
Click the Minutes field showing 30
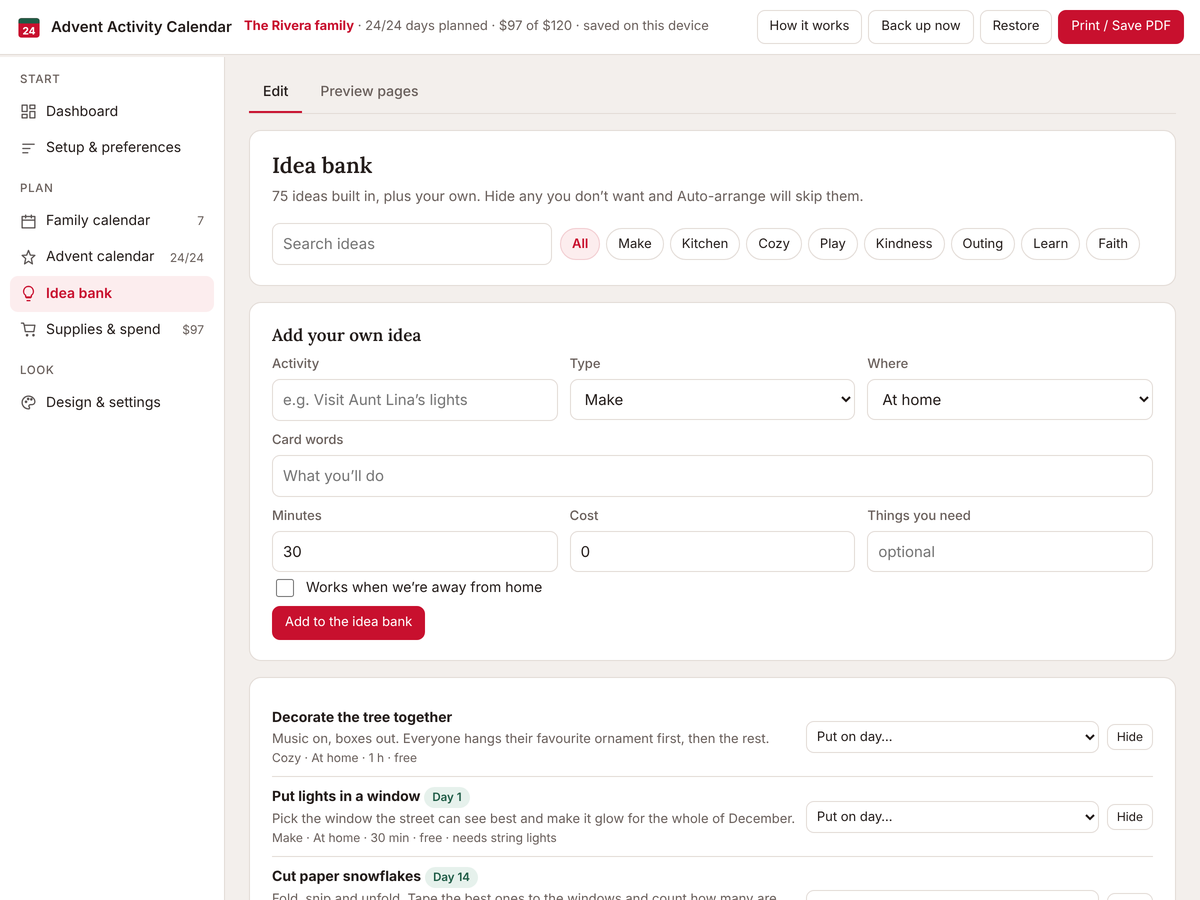[415, 552]
